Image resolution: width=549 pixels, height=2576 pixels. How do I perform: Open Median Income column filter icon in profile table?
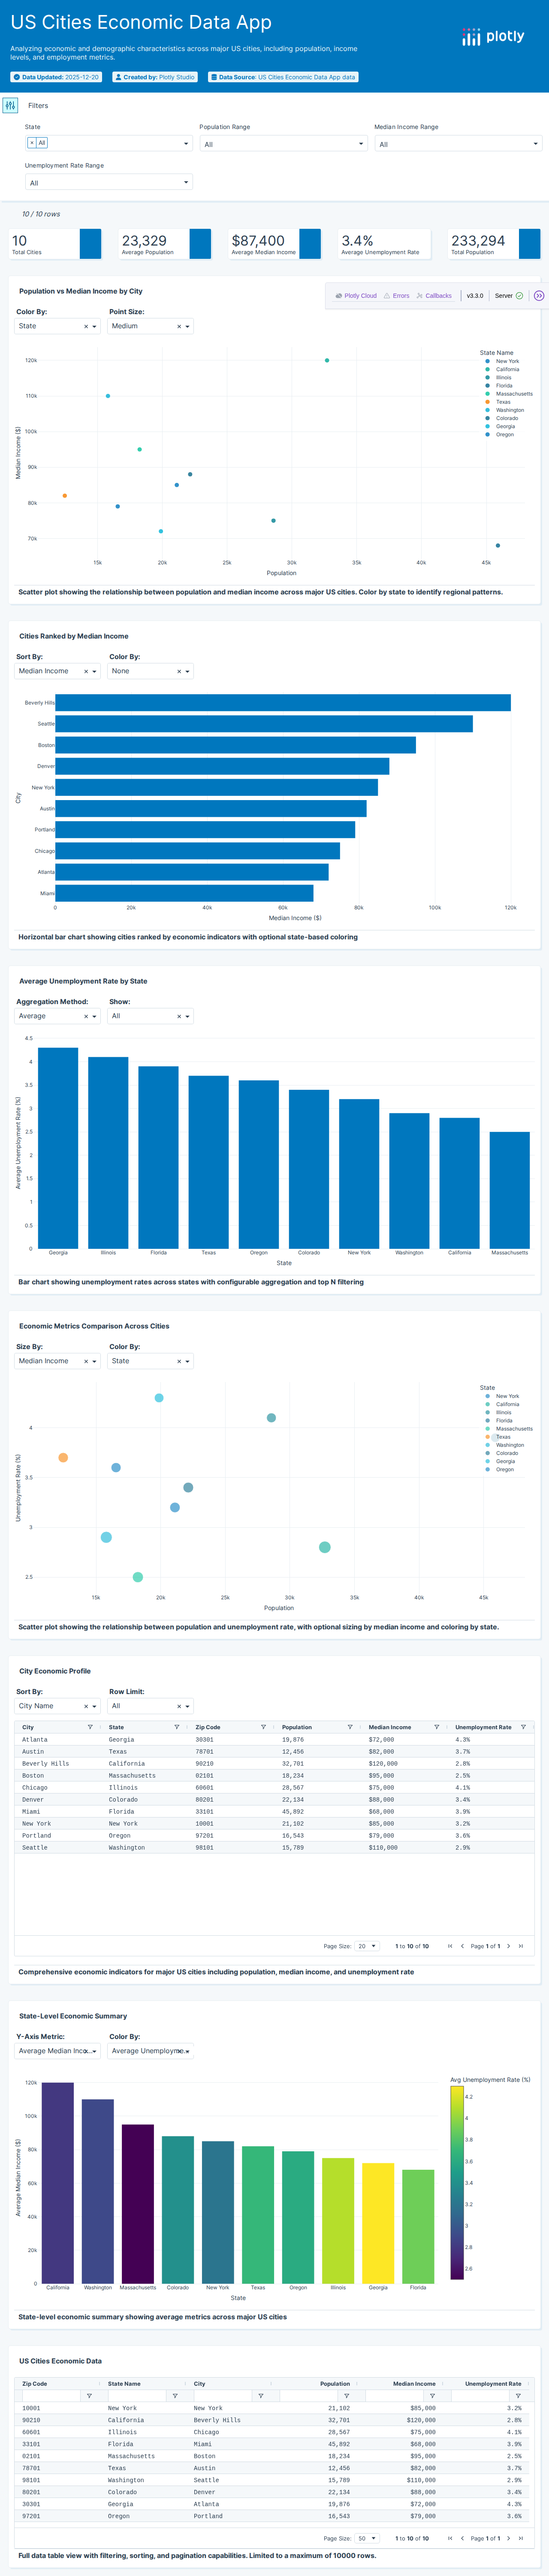tap(436, 1727)
